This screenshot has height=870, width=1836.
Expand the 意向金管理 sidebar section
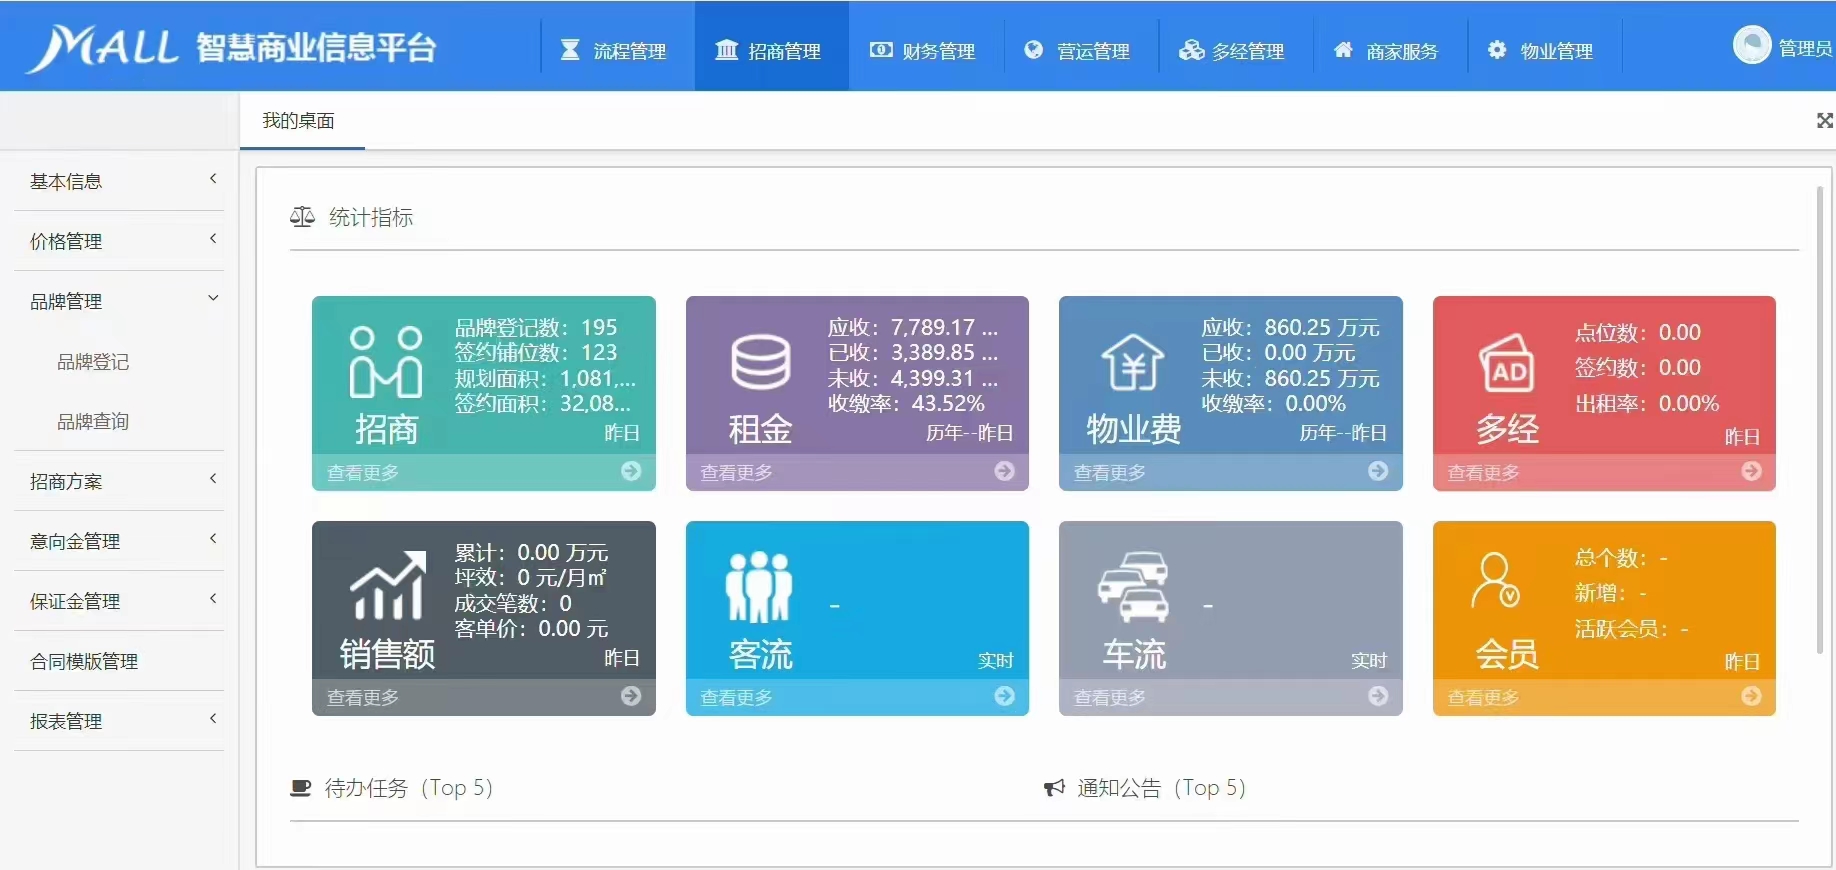tap(119, 541)
